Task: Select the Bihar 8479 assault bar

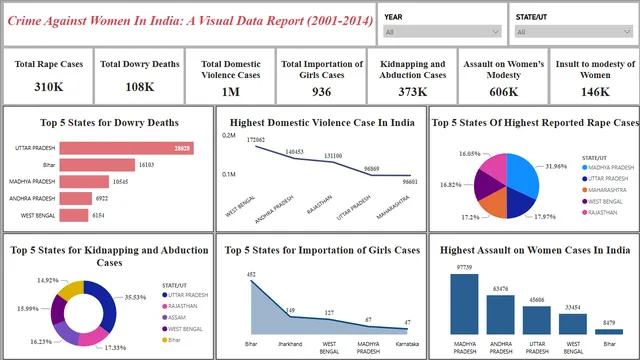Action: [x=609, y=332]
